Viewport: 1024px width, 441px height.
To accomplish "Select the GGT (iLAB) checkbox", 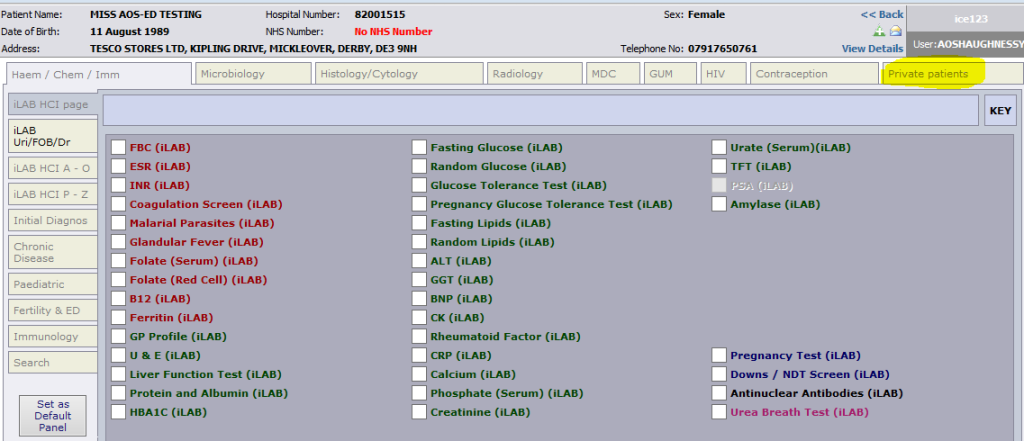I will pyautogui.click(x=419, y=280).
